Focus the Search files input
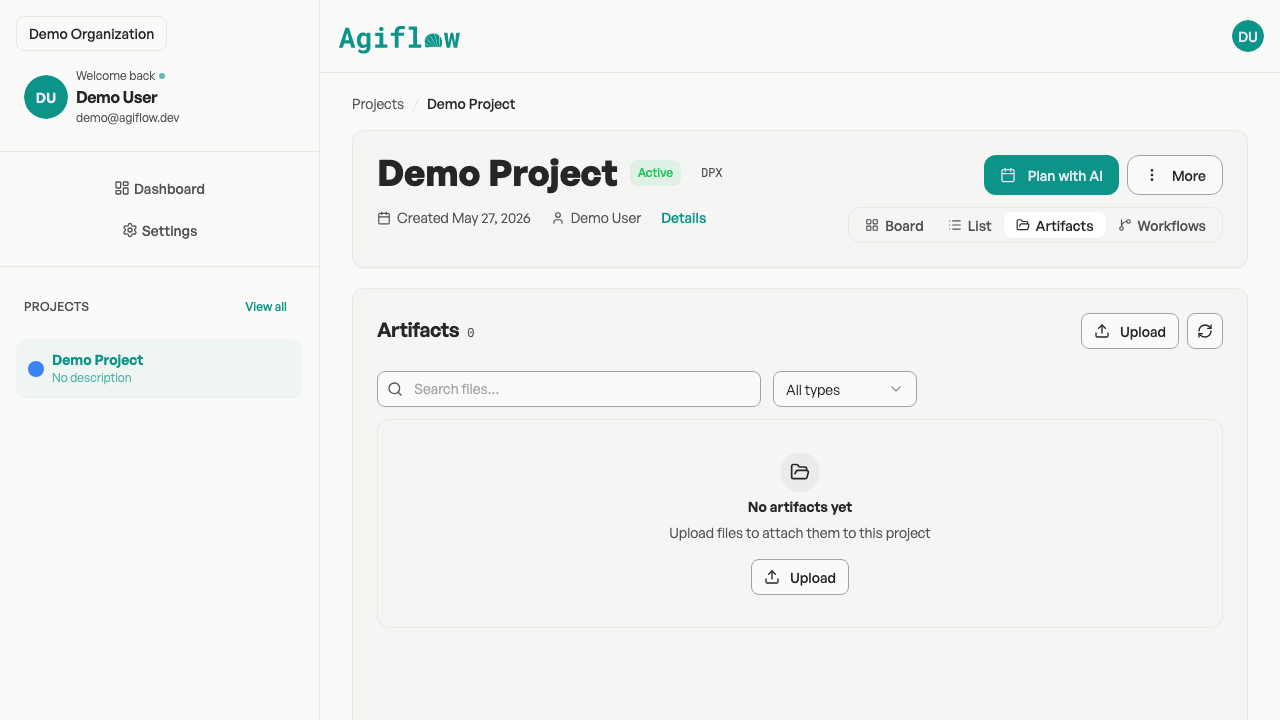This screenshot has width=1280, height=720. coord(569,389)
